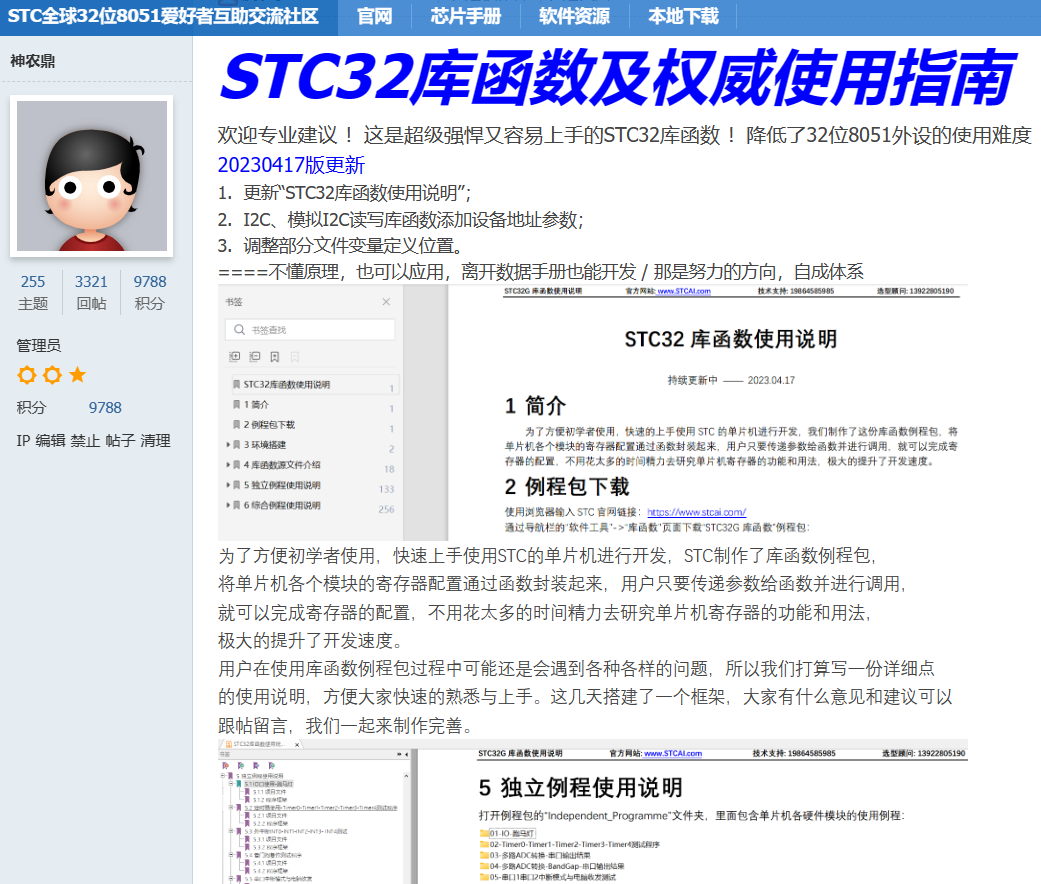Image resolution: width=1041 pixels, height=884 pixels.
Task: Click the 技术支持: 19864585985 text in first header
Action: (x=795, y=291)
